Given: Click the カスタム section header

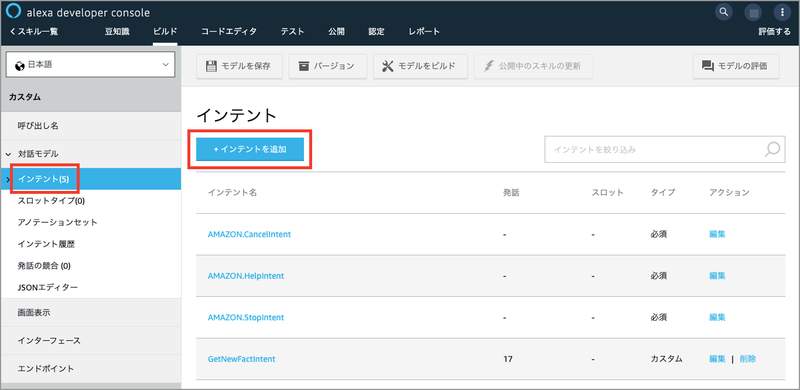Looking at the screenshot, I should pos(91,97).
